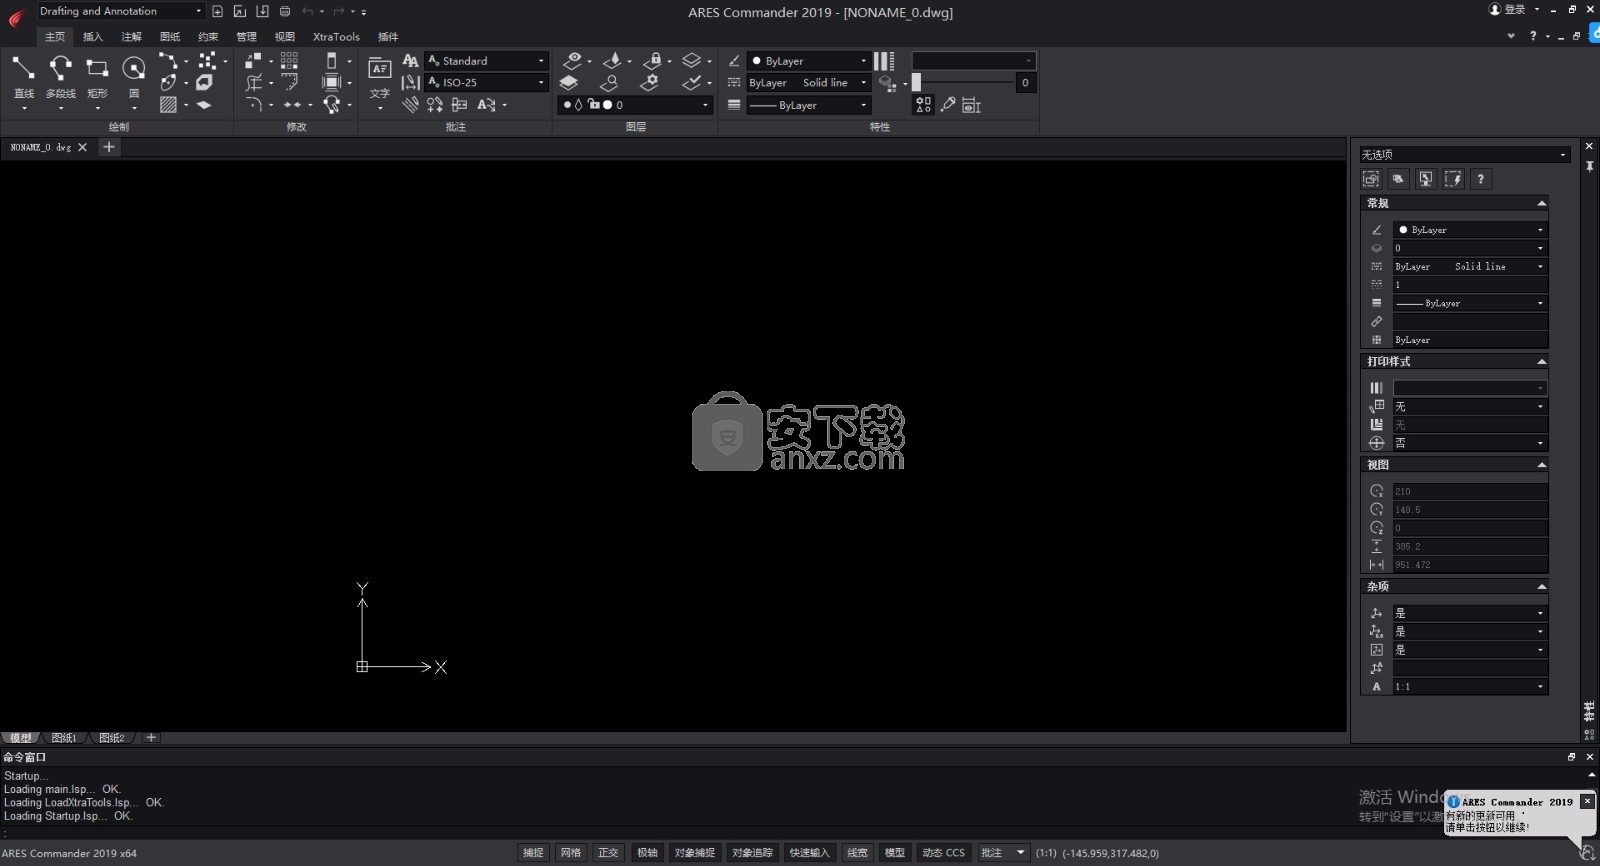Click the help question mark in Properties panel
Image resolution: width=1600 pixels, height=866 pixels.
1481,179
